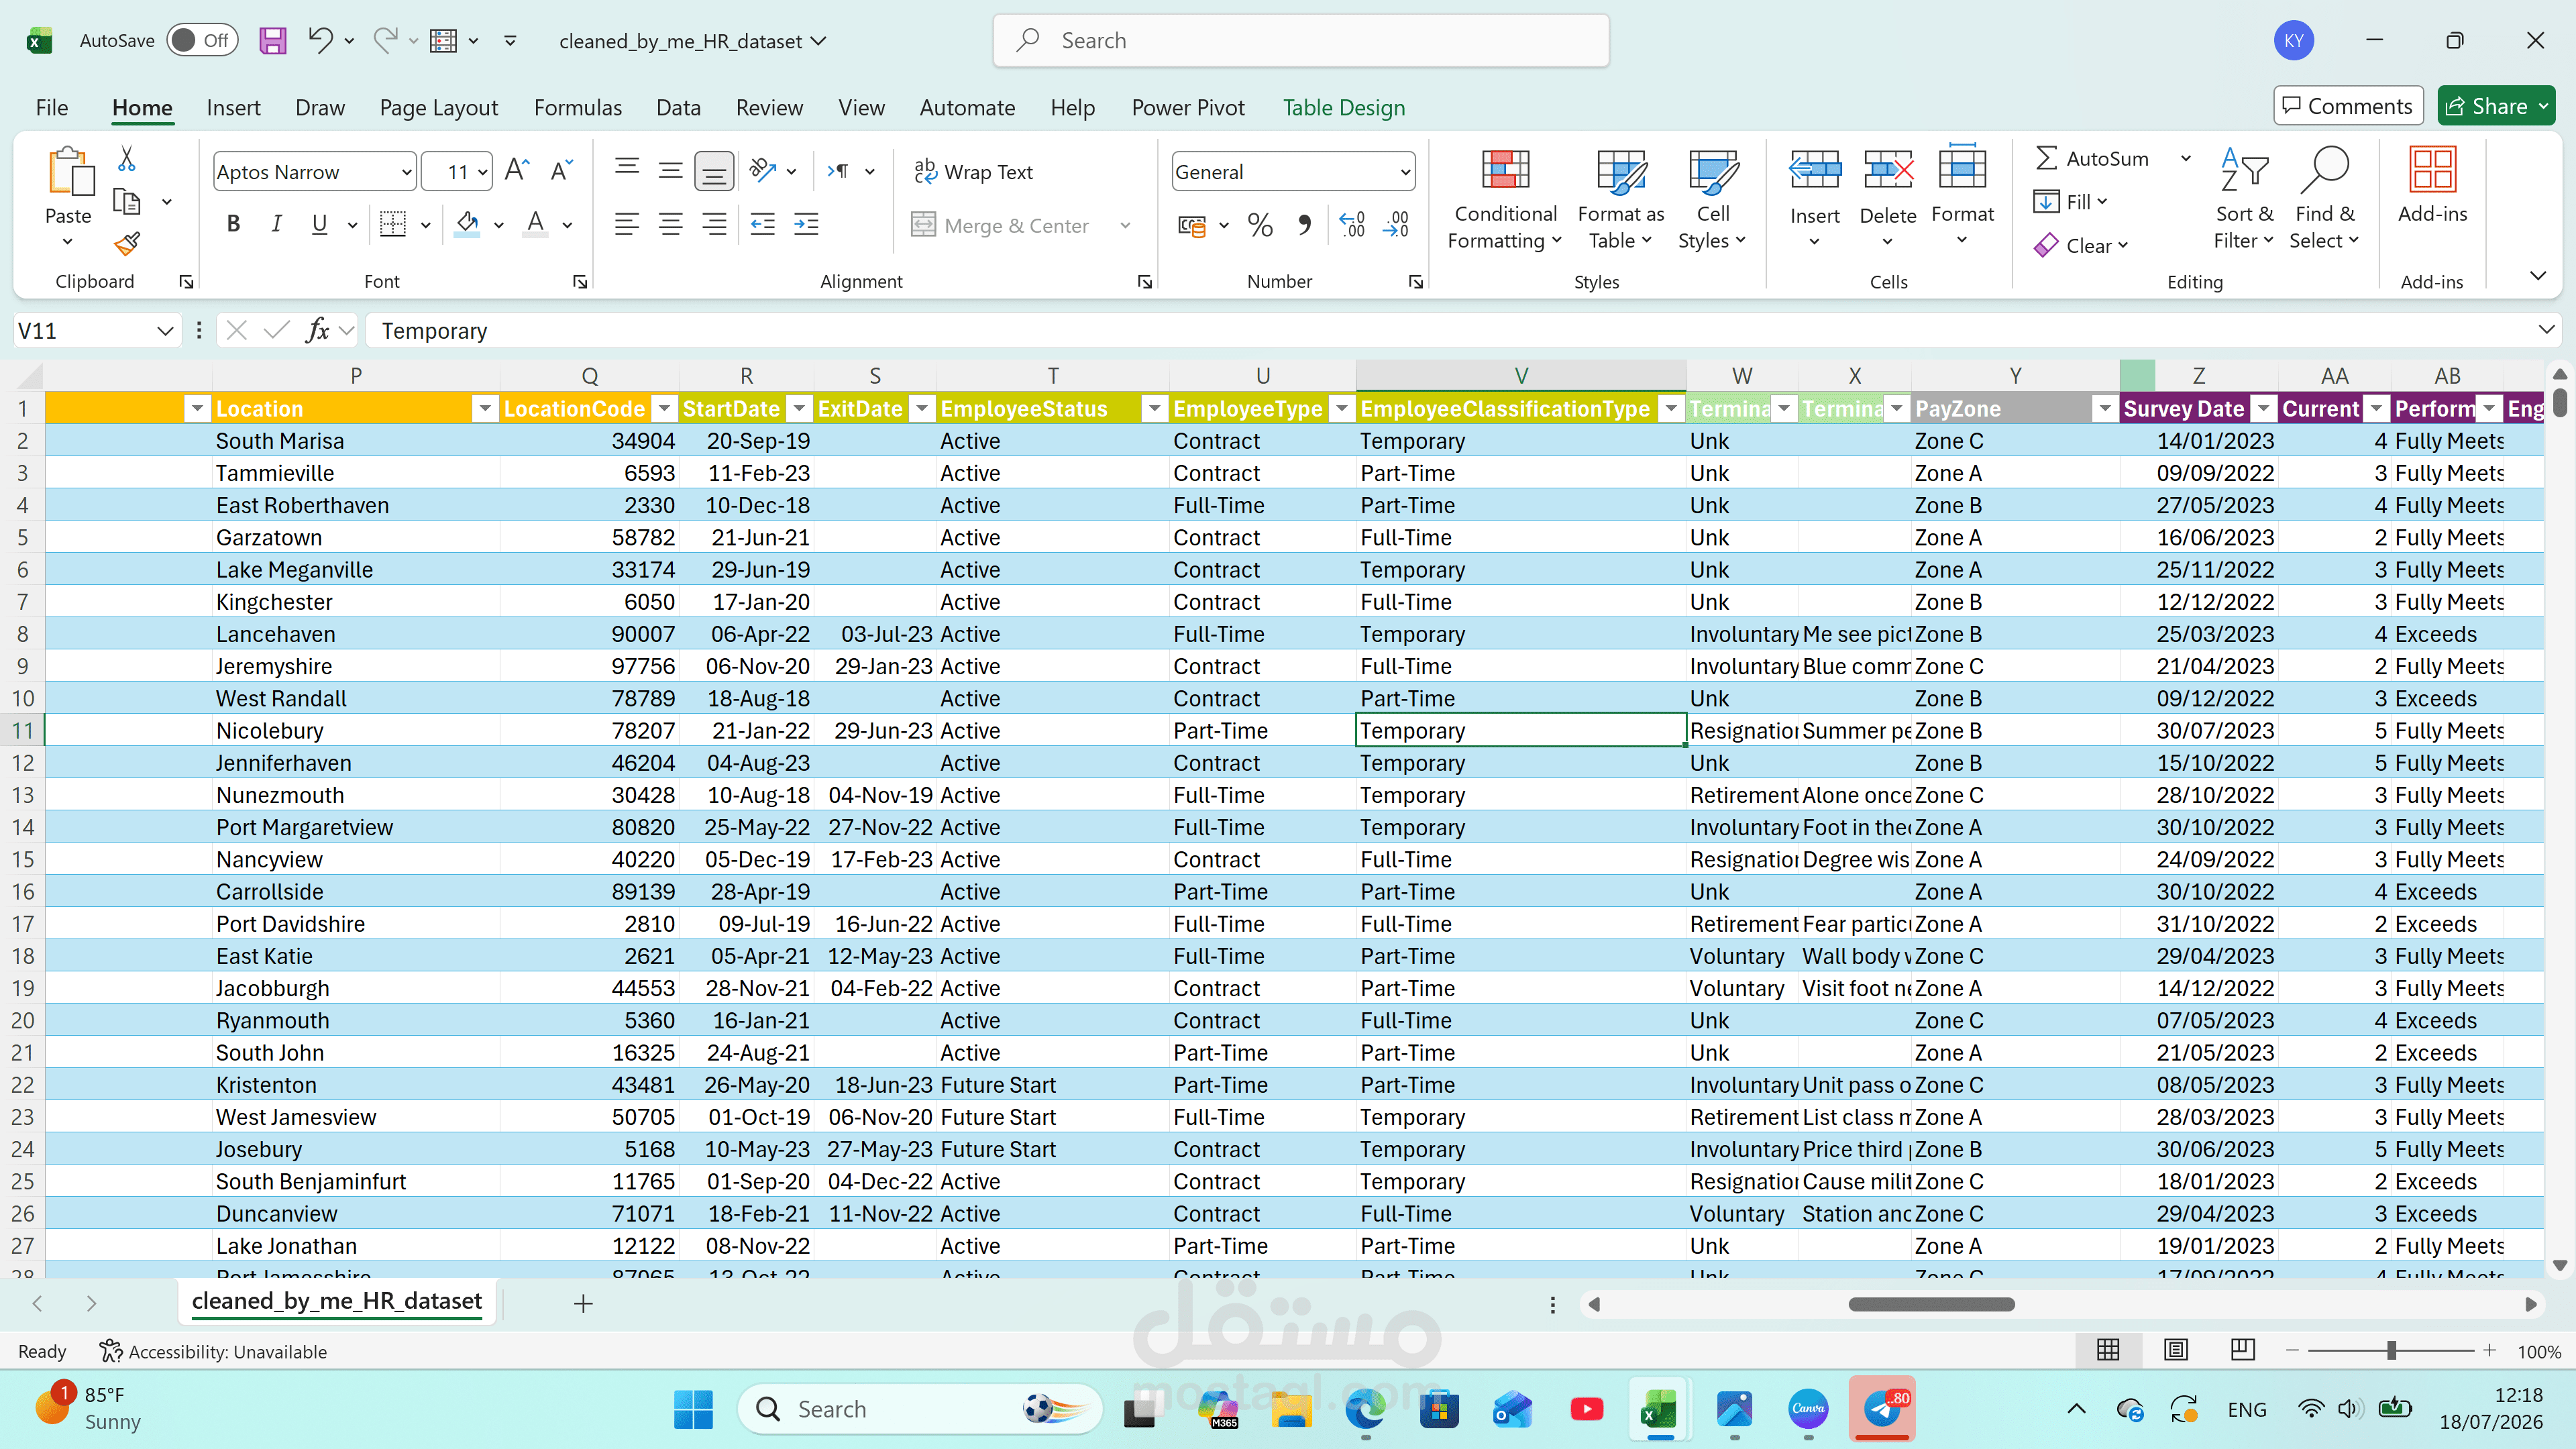Click the Percent Style icon

coord(1260,225)
